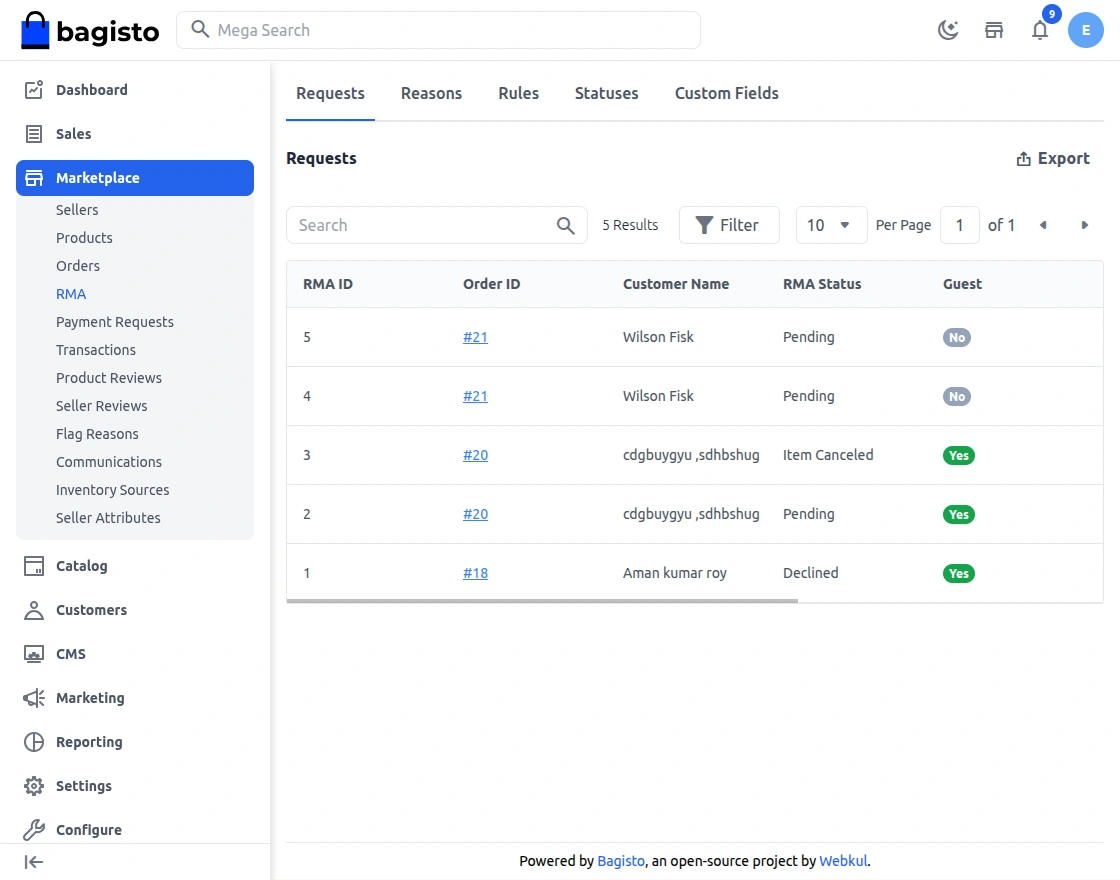Viewport: 1120px width, 880px height.
Task: Collapse the sidebar with the bottom arrow icon
Action: [33, 862]
